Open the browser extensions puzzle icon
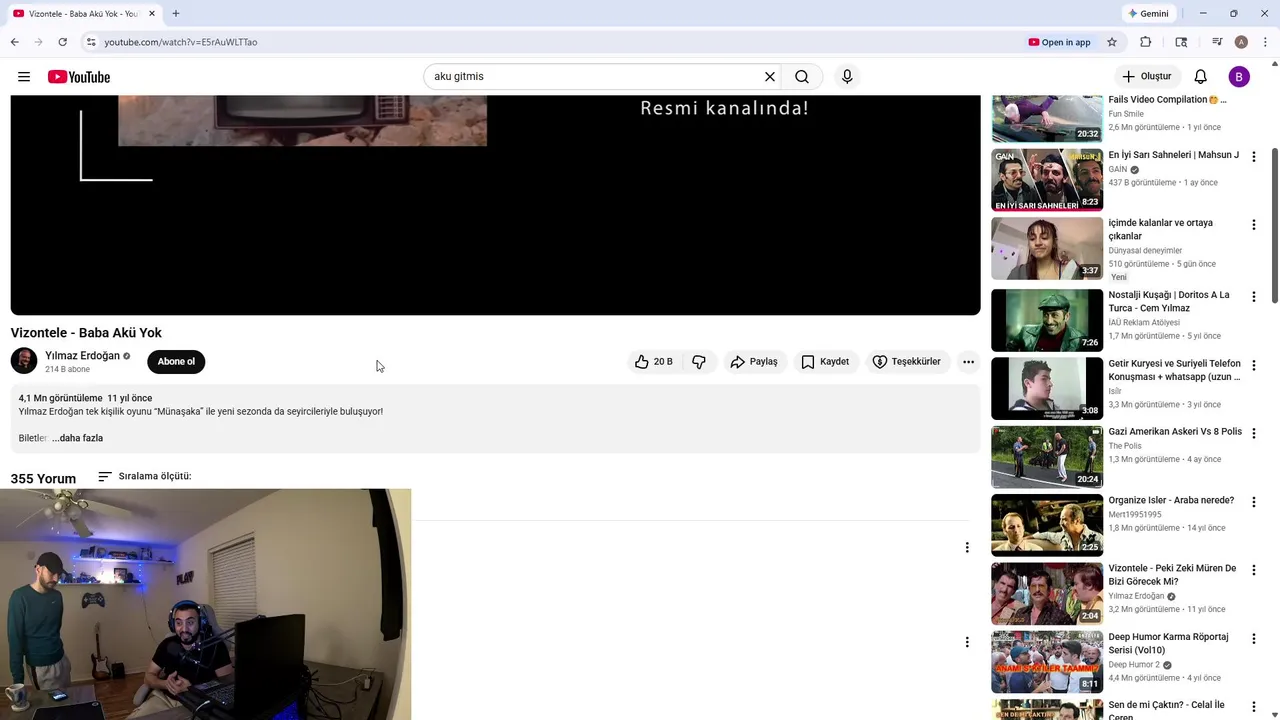This screenshot has width=1280, height=720. click(1146, 42)
